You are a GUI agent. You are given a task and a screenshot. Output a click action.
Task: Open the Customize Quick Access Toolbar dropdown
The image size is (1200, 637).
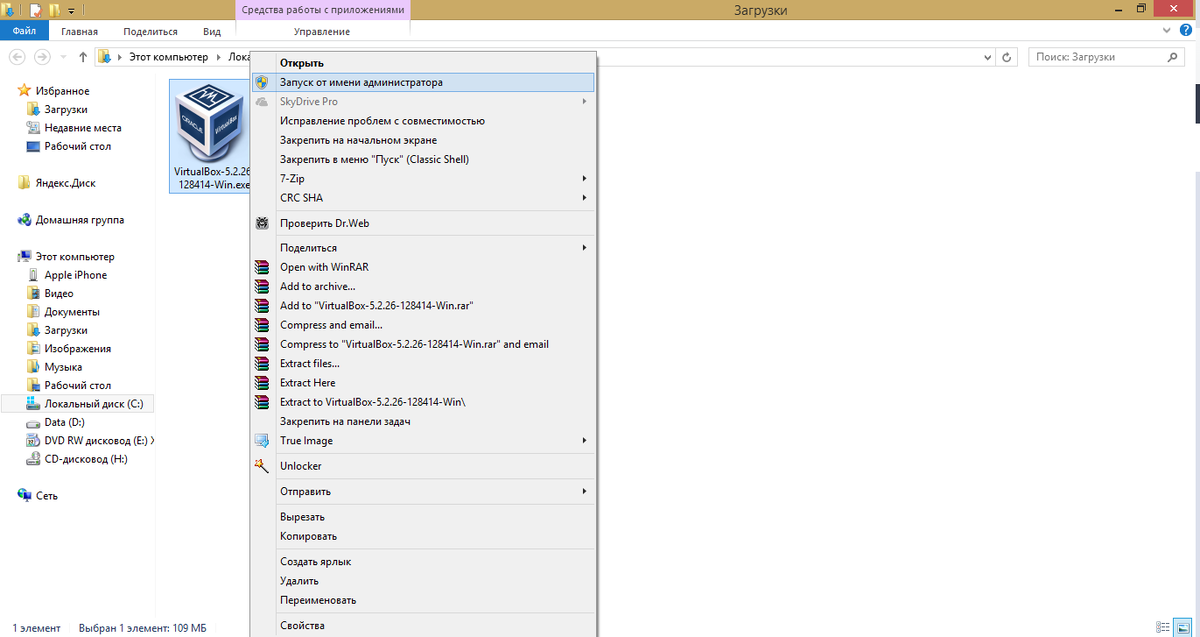click(x=71, y=10)
